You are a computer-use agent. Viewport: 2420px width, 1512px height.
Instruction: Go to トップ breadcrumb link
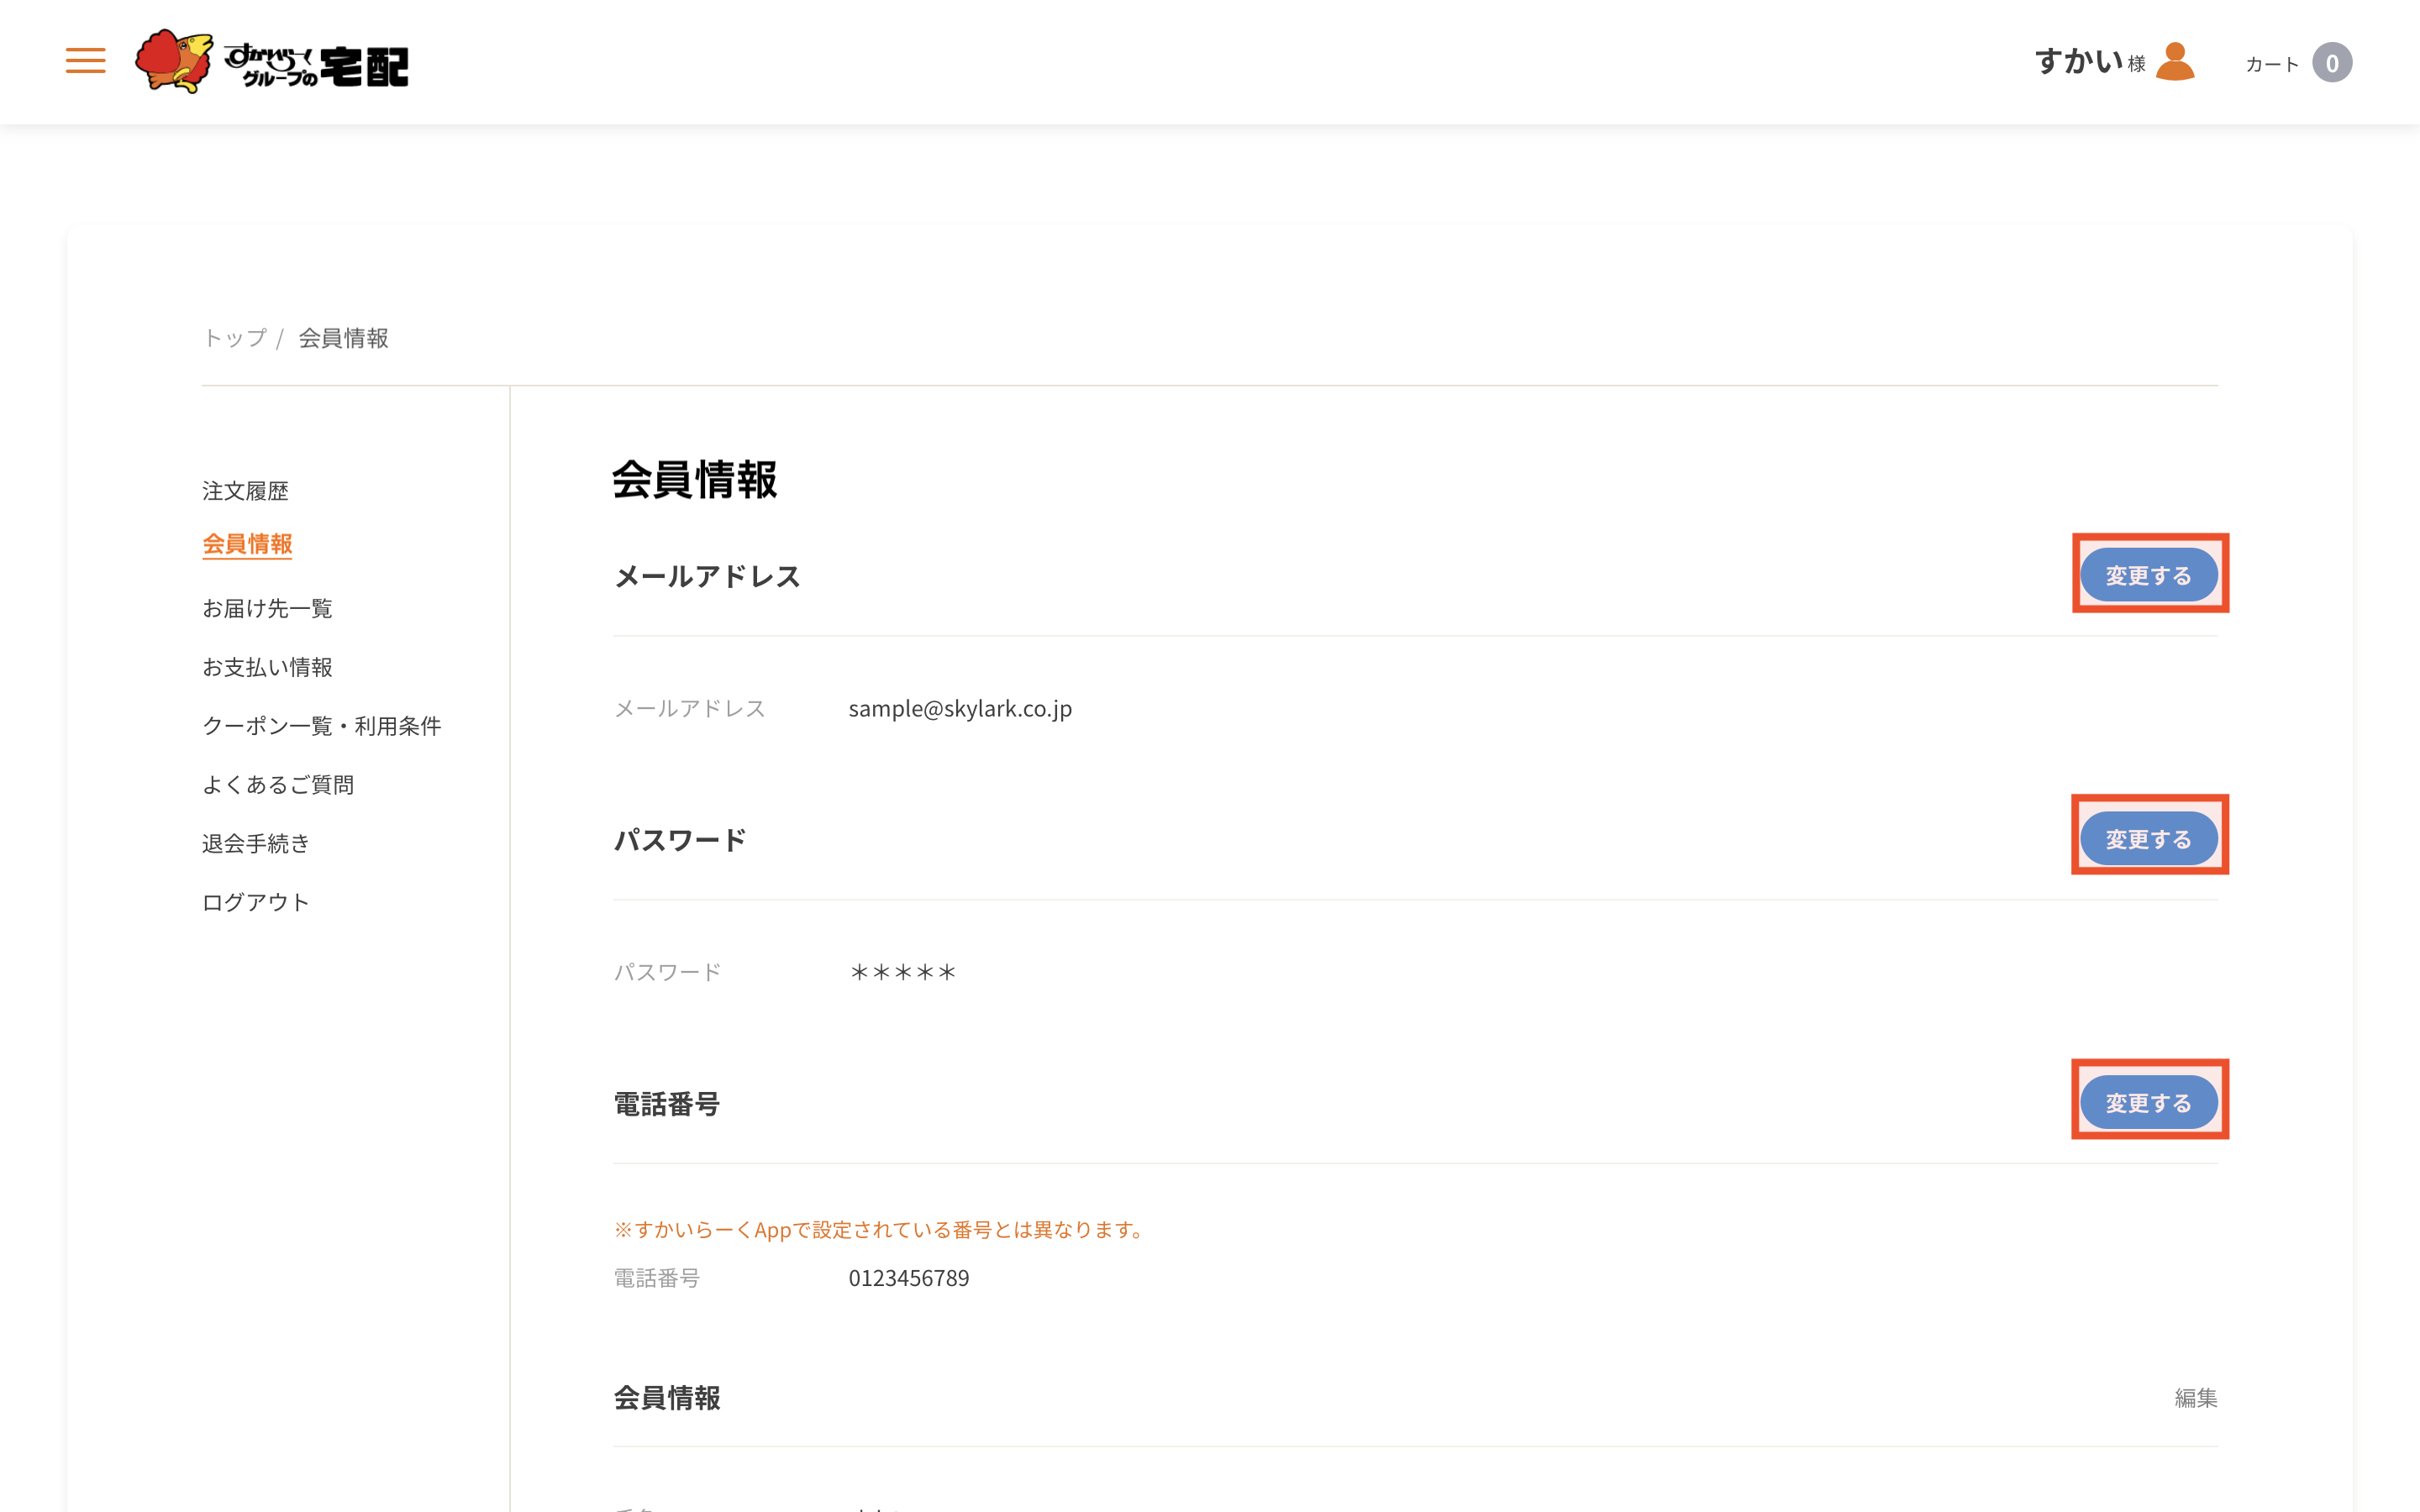point(235,338)
